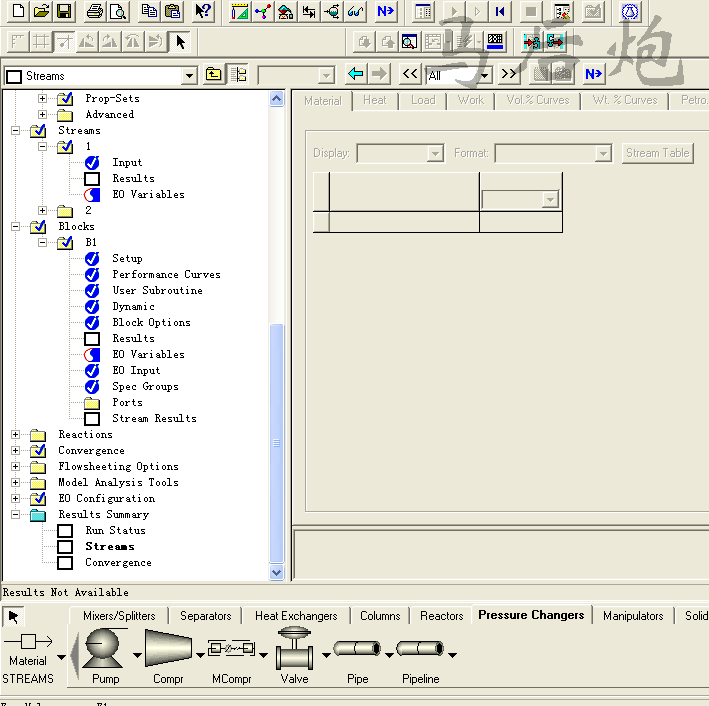Open Run Status in Results Summary
Viewport: 709px width, 706px height.
click(115, 531)
